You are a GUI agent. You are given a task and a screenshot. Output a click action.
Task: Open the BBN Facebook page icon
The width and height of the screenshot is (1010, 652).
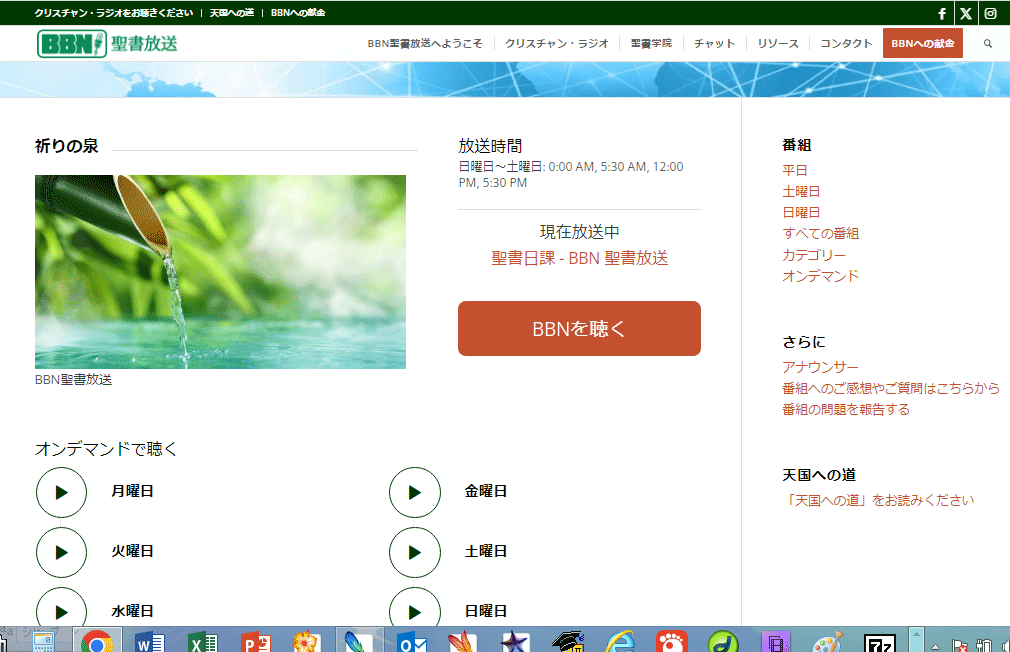tap(942, 14)
